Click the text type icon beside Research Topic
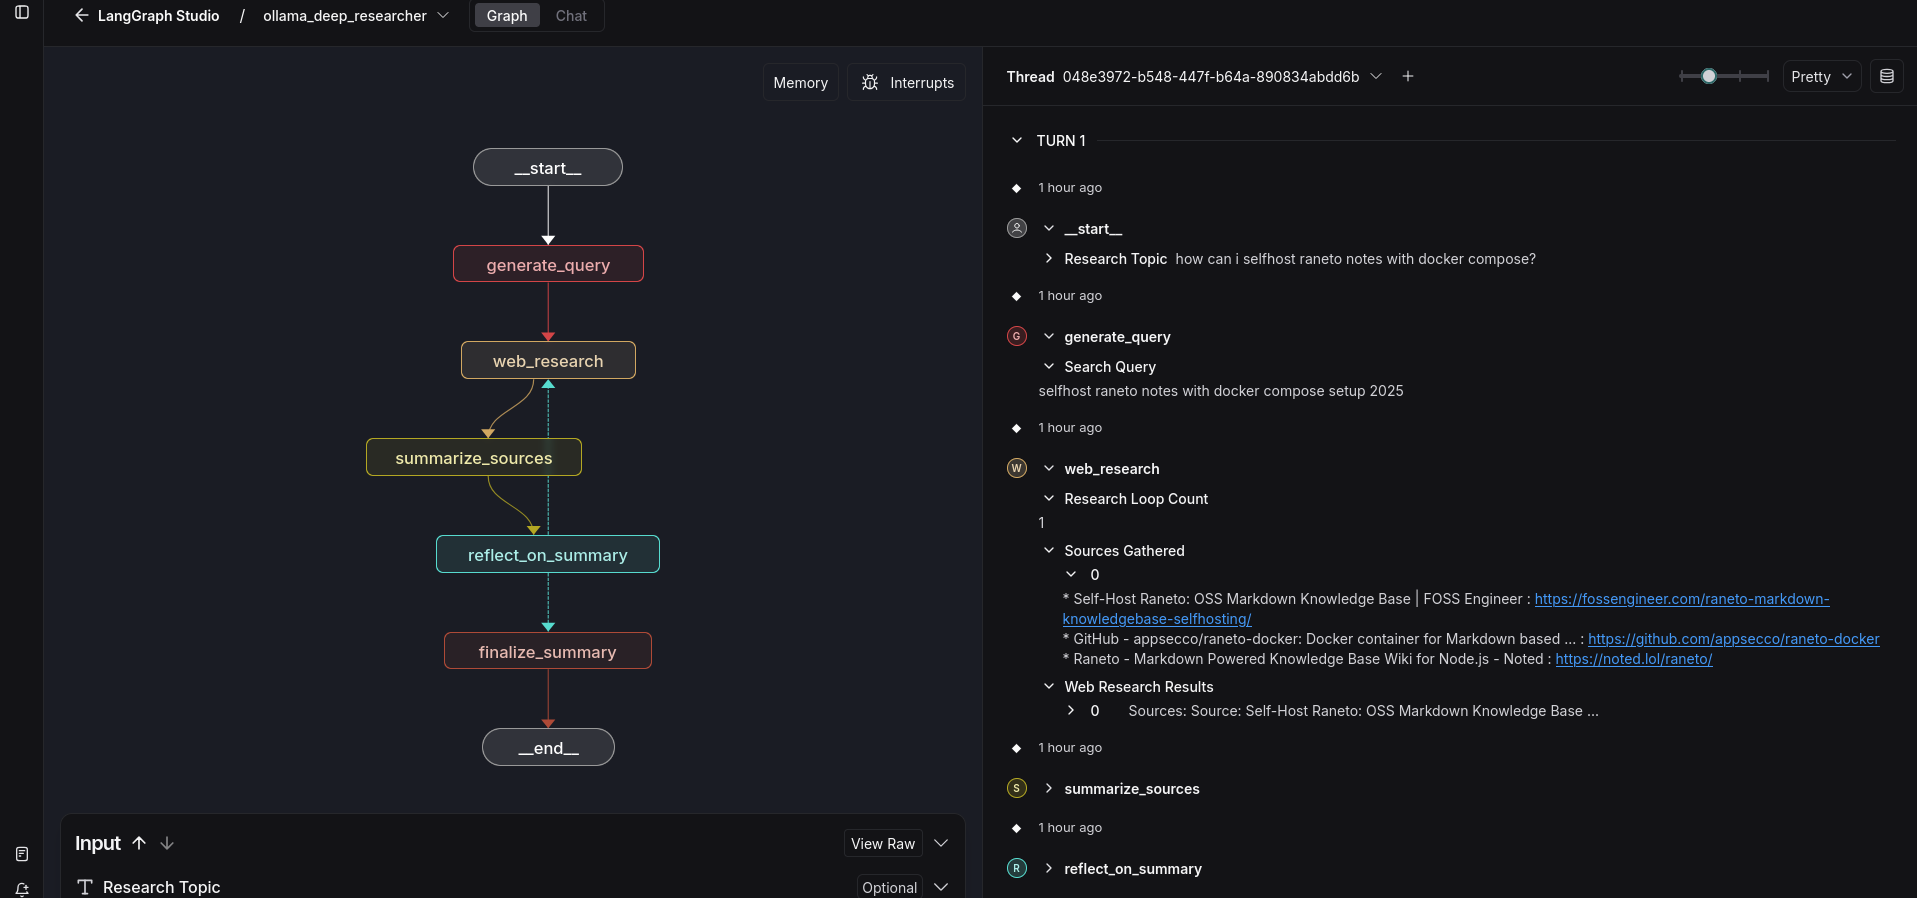 (85, 887)
